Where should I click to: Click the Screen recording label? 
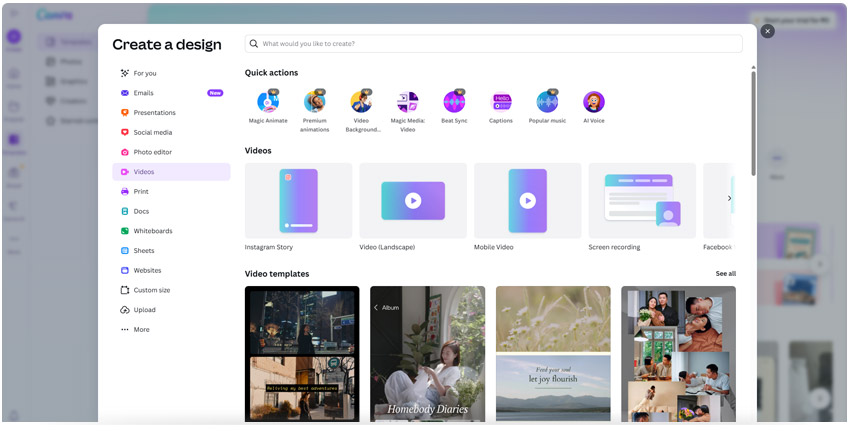click(x=614, y=247)
